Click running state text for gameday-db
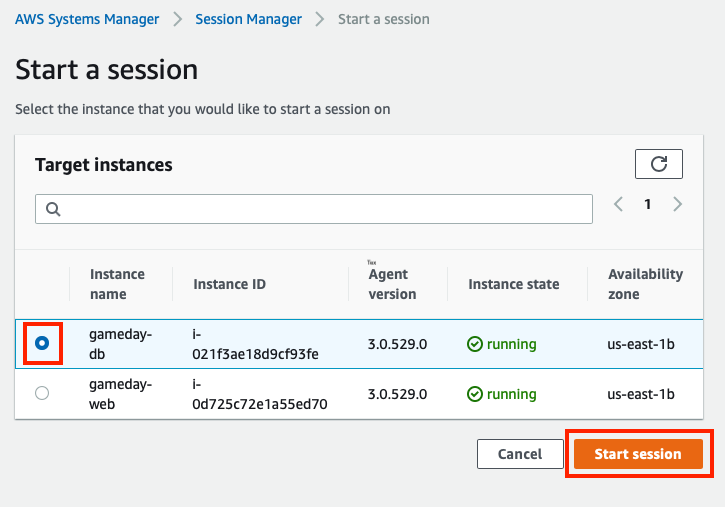Screen dimensions: 725x507 click(511, 344)
